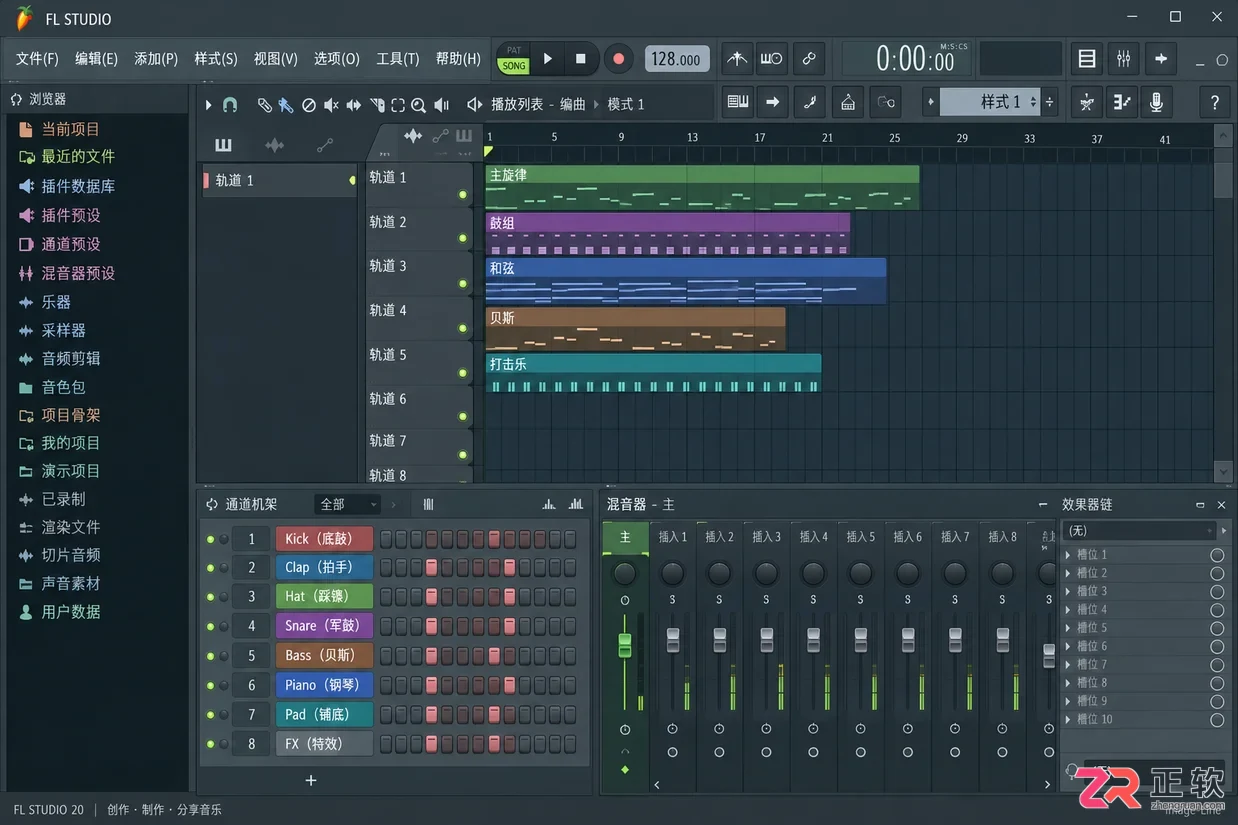The height and width of the screenshot is (825, 1238).
Task: Toggle FX channel green mute light
Action: (x=210, y=744)
